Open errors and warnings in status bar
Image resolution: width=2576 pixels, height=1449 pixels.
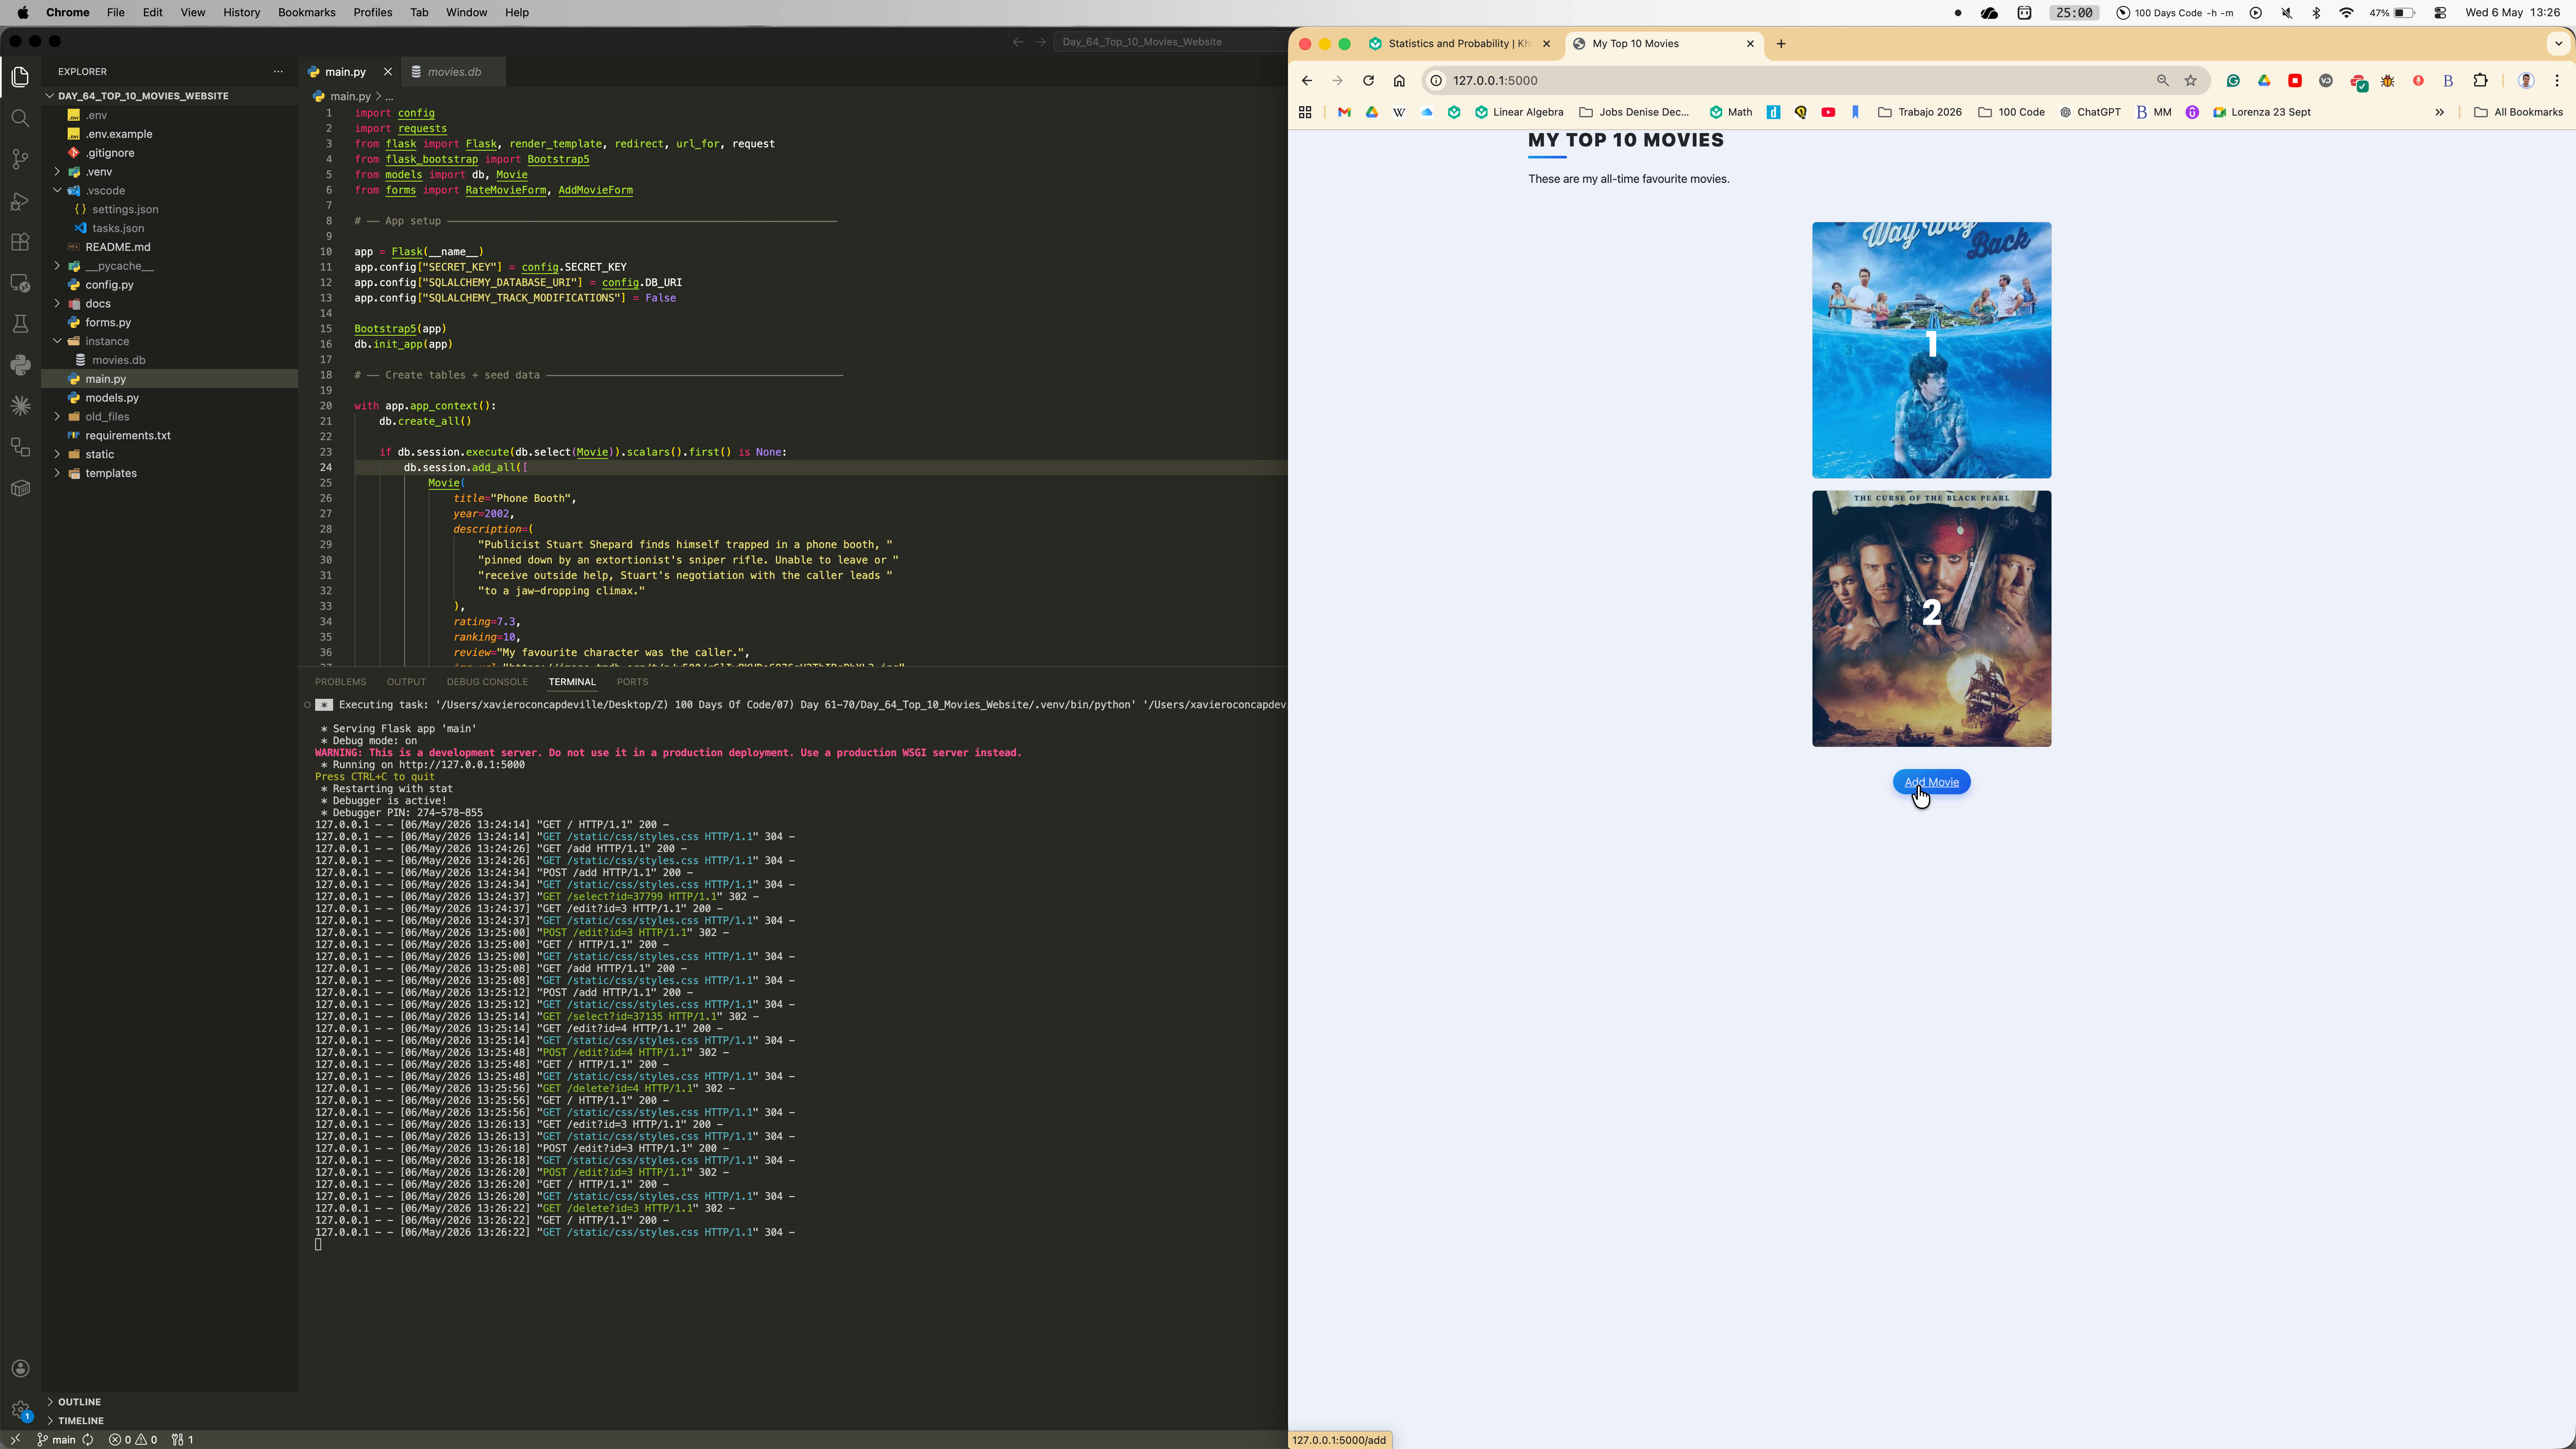[x=133, y=1440]
